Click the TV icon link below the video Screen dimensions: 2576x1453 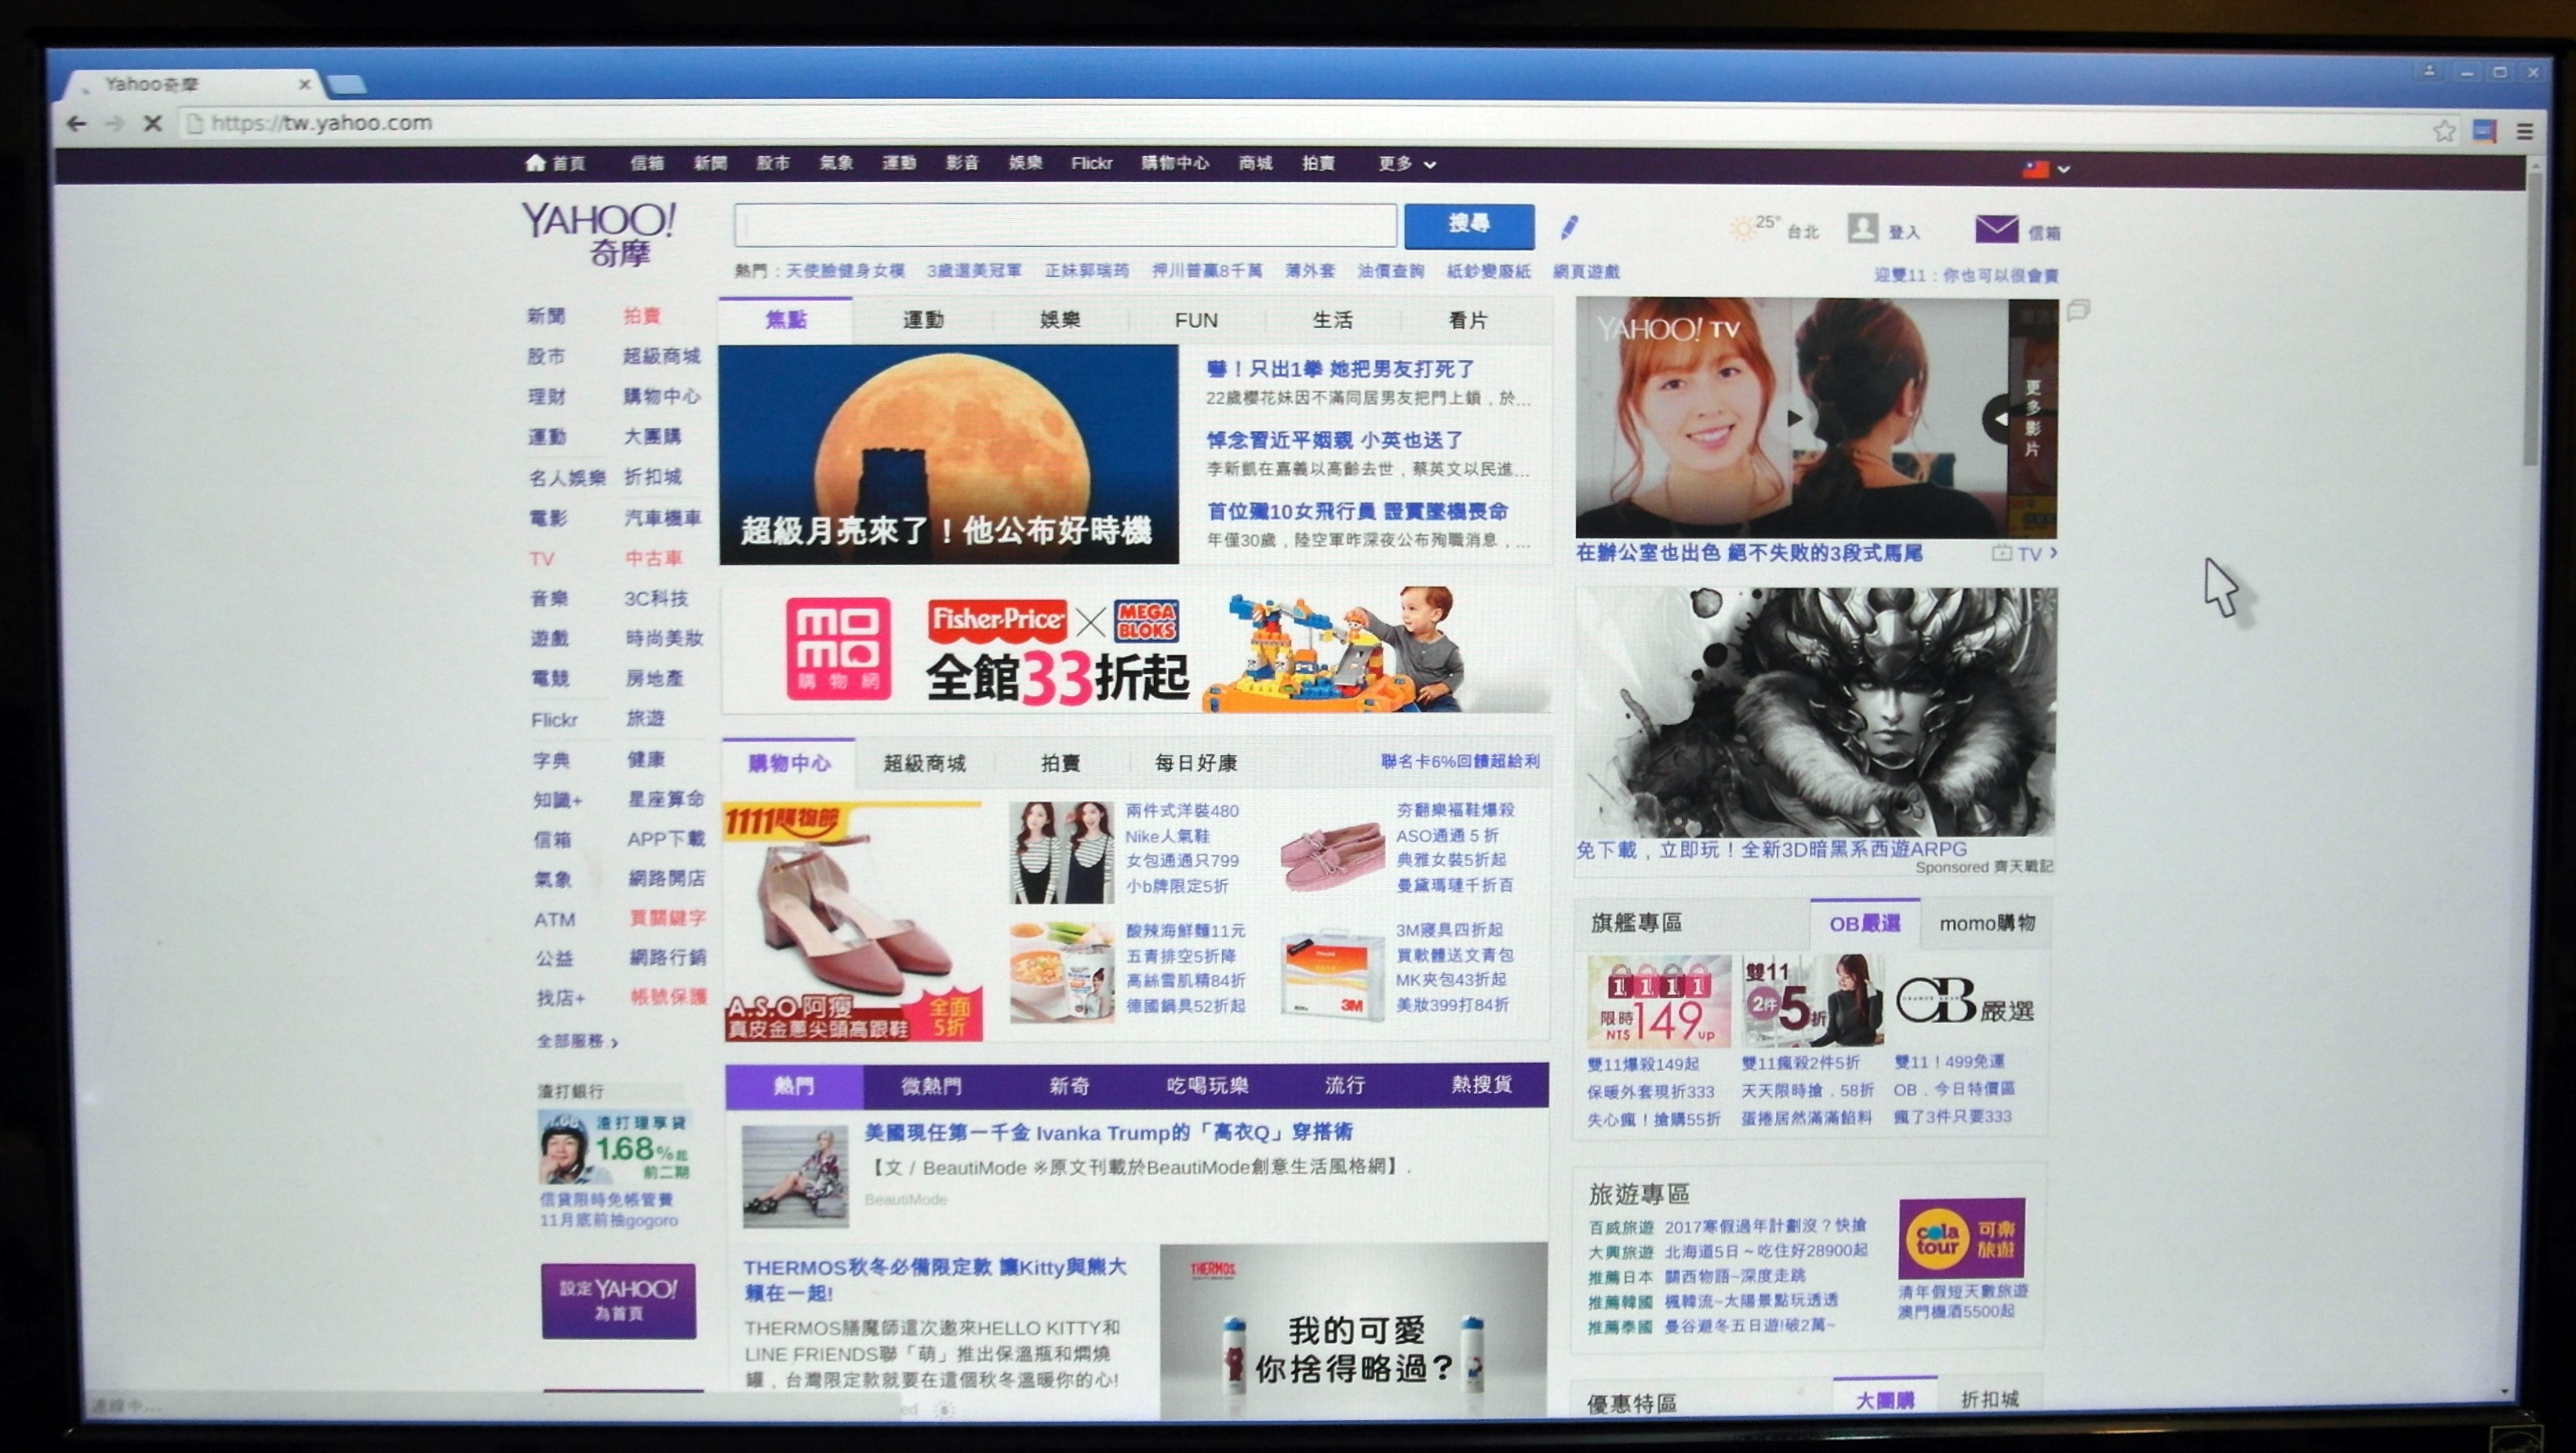[2023, 553]
